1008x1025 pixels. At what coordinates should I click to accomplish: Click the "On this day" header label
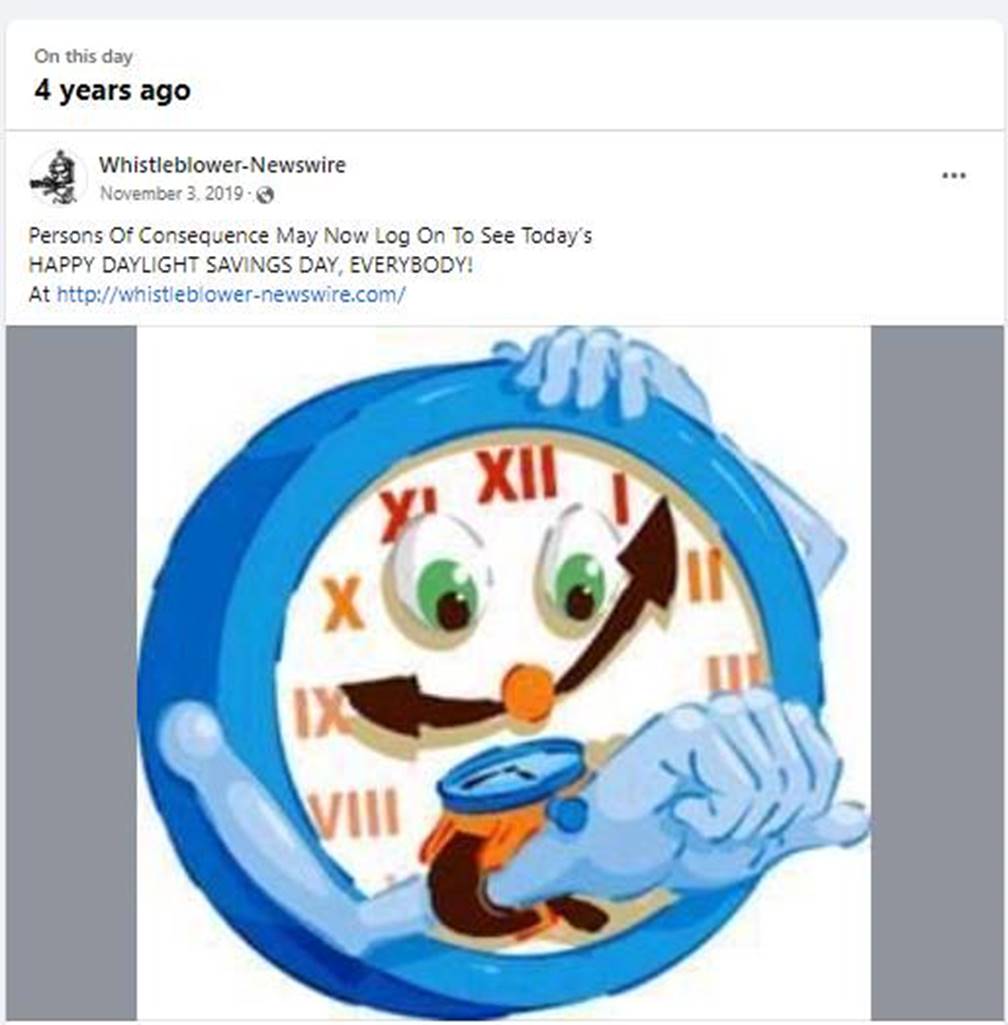pyautogui.click(x=83, y=56)
